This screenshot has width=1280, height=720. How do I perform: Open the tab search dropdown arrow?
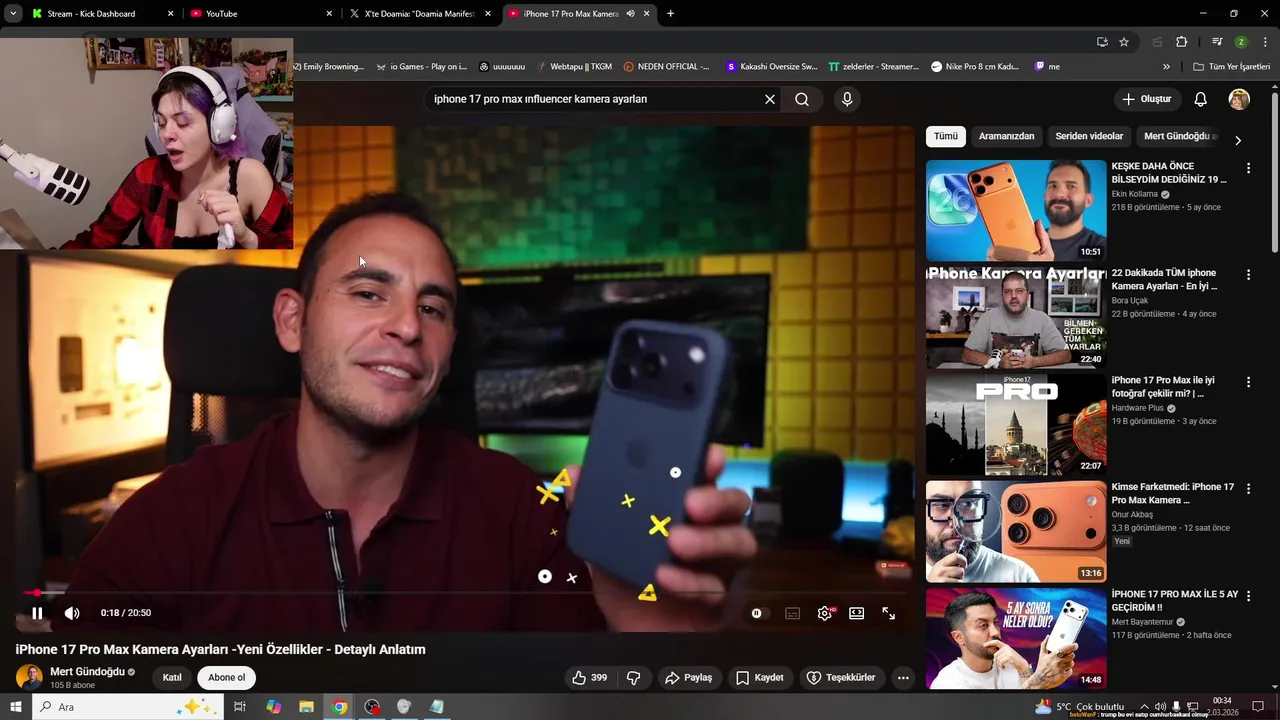[13, 14]
